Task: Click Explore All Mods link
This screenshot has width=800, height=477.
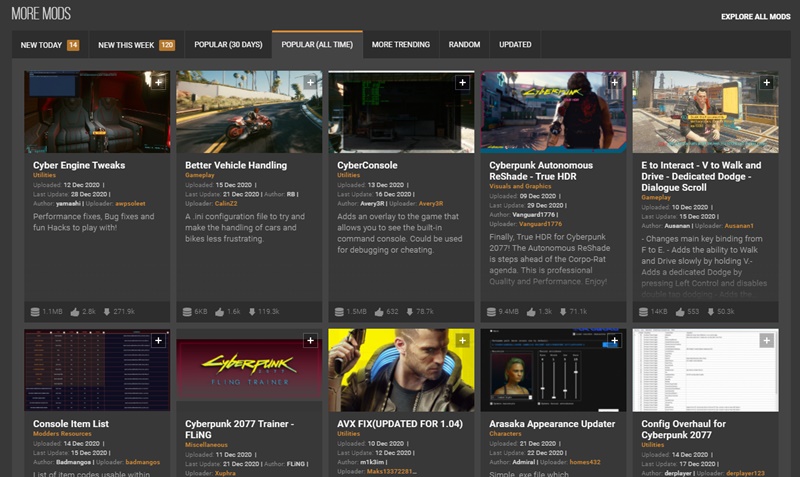Action: tap(756, 17)
